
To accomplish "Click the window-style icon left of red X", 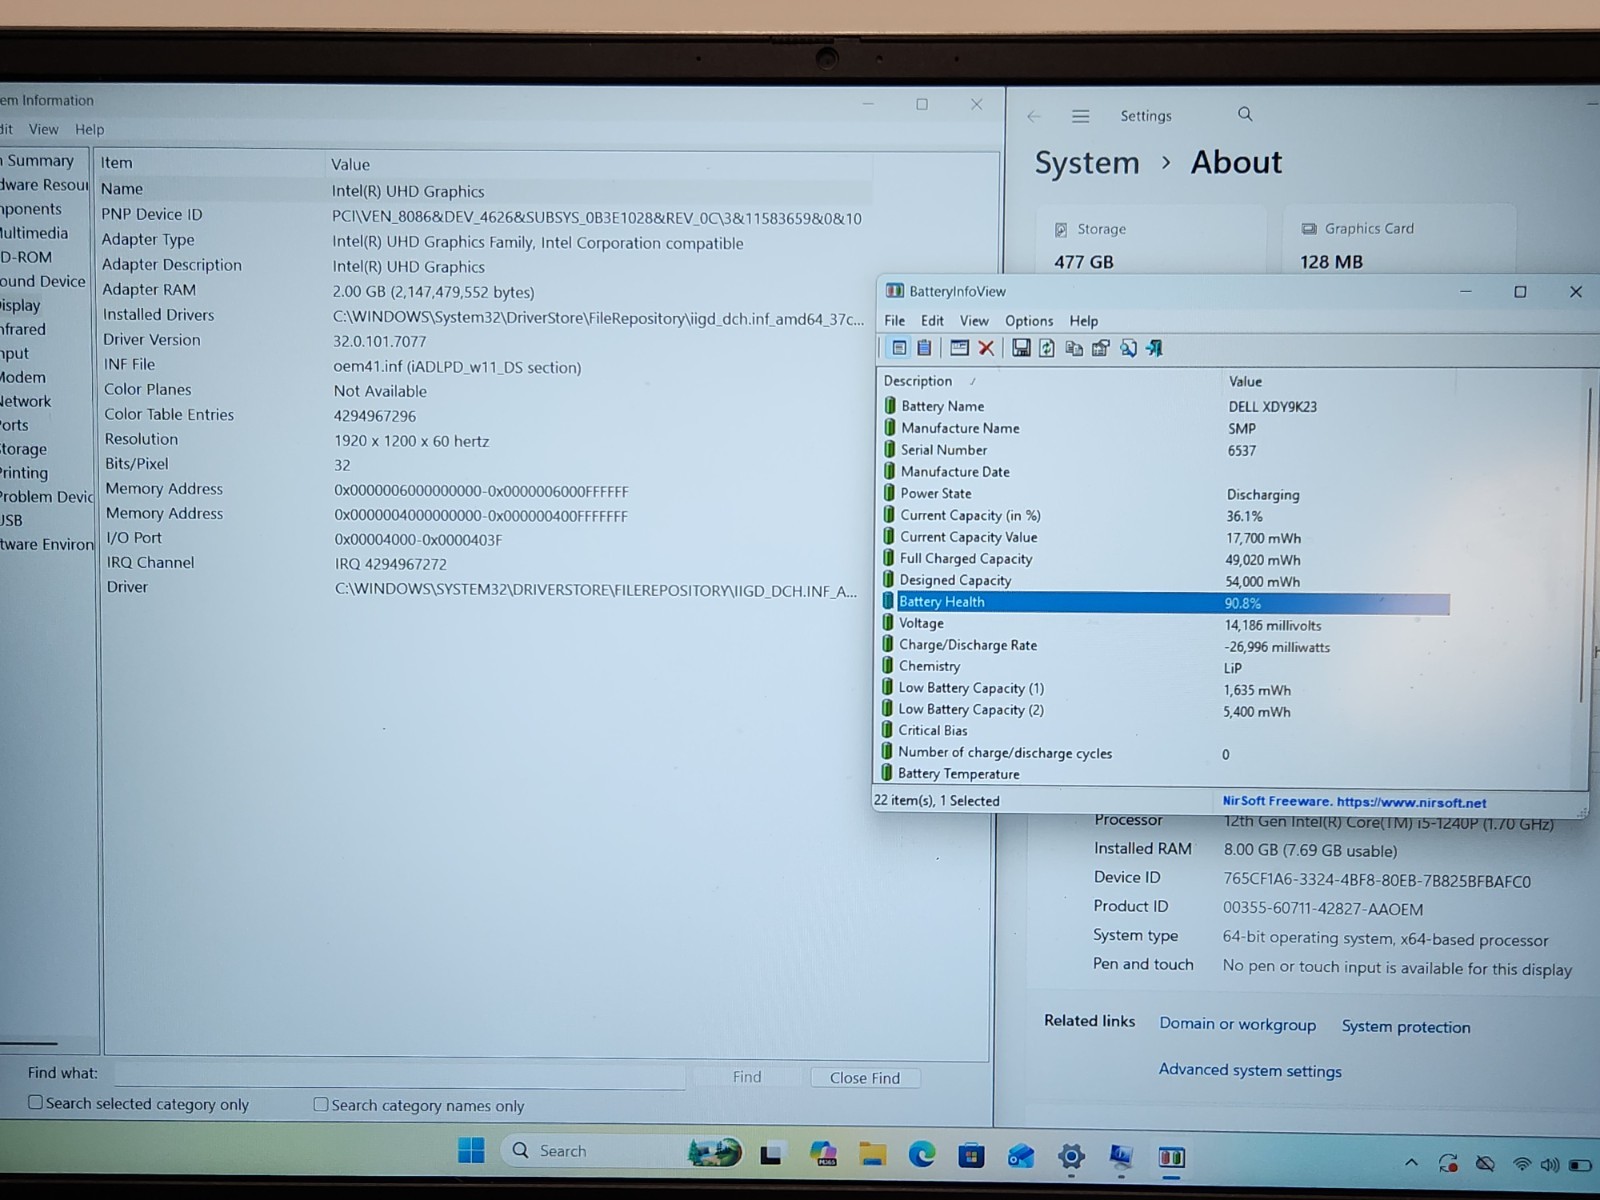I will 959,348.
